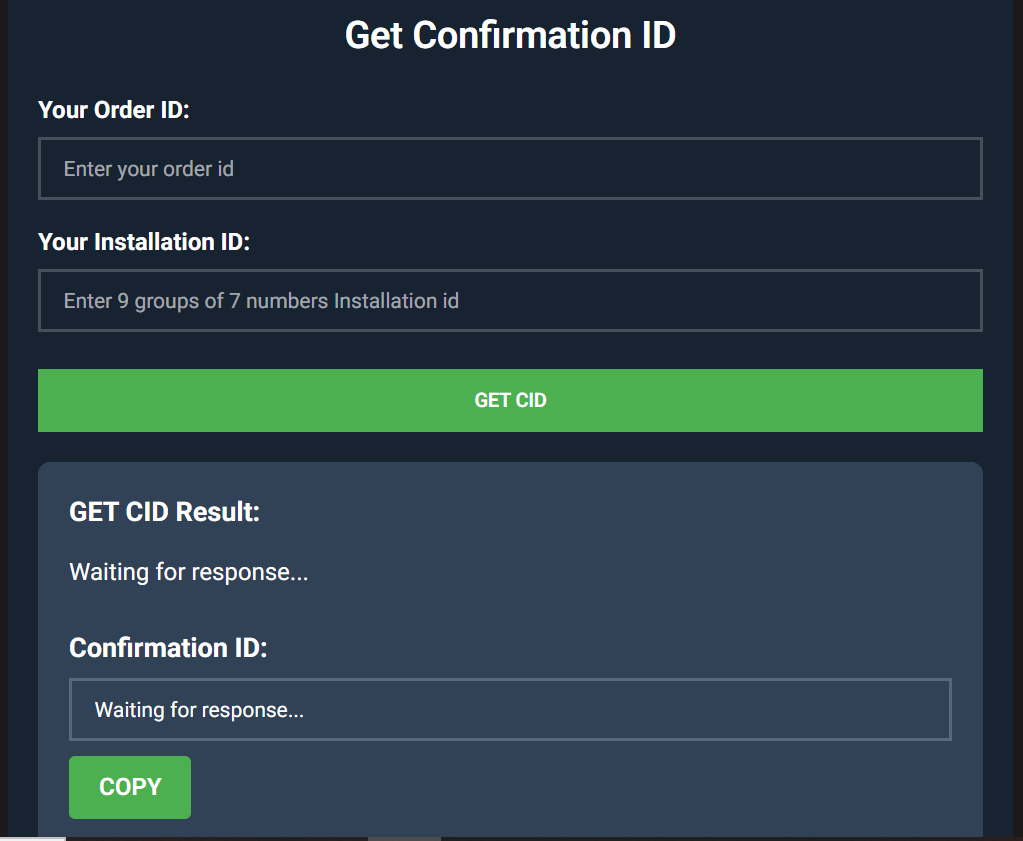Activate the text box below Your Installation ID
Screen dimensions: 1023x841
coord(510,301)
